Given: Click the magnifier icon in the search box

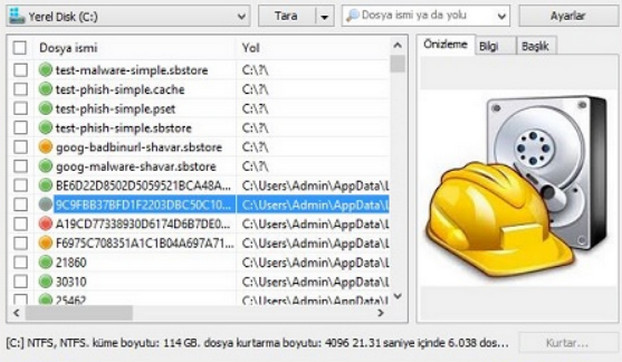Looking at the screenshot, I should tap(352, 15).
